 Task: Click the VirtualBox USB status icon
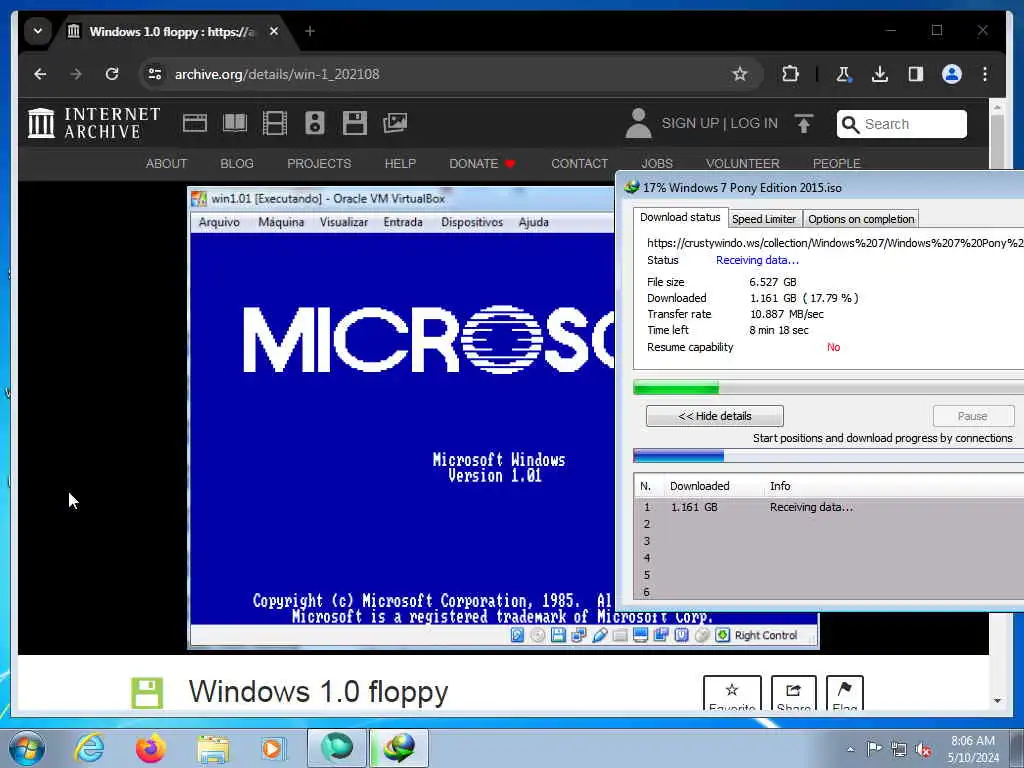tap(600, 635)
